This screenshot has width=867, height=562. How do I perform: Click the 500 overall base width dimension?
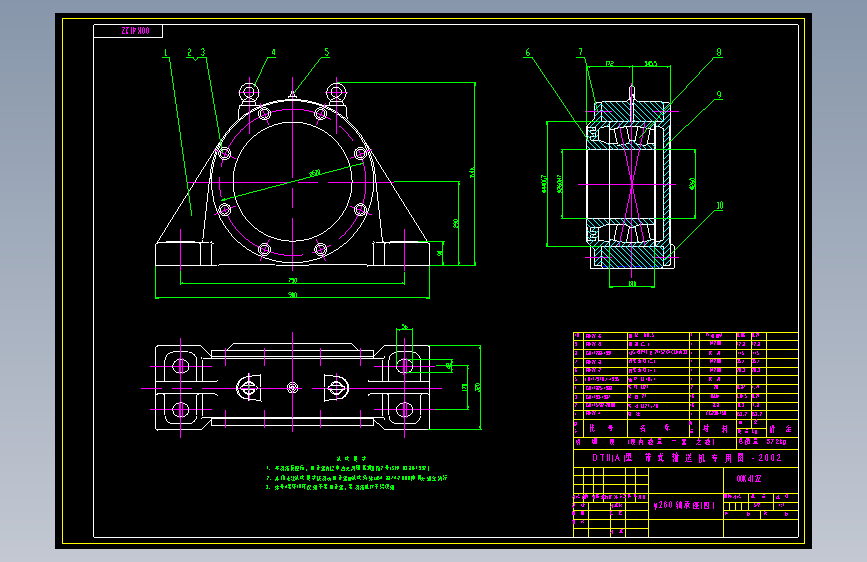click(x=293, y=295)
